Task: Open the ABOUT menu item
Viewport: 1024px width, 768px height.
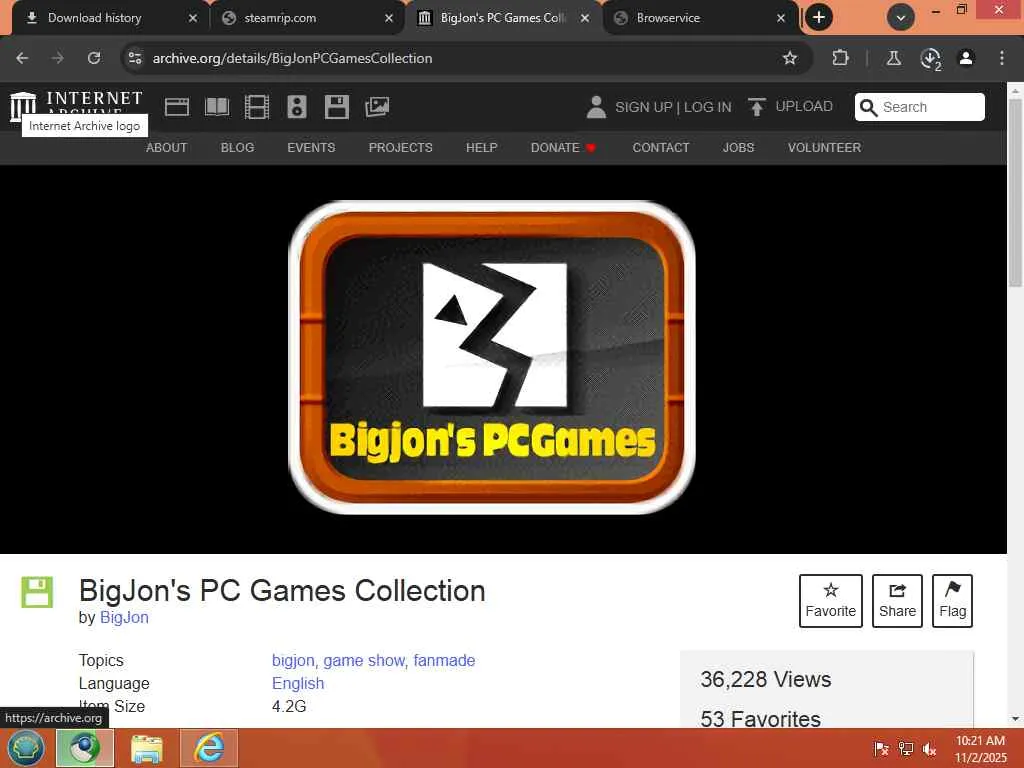Action: [167, 148]
